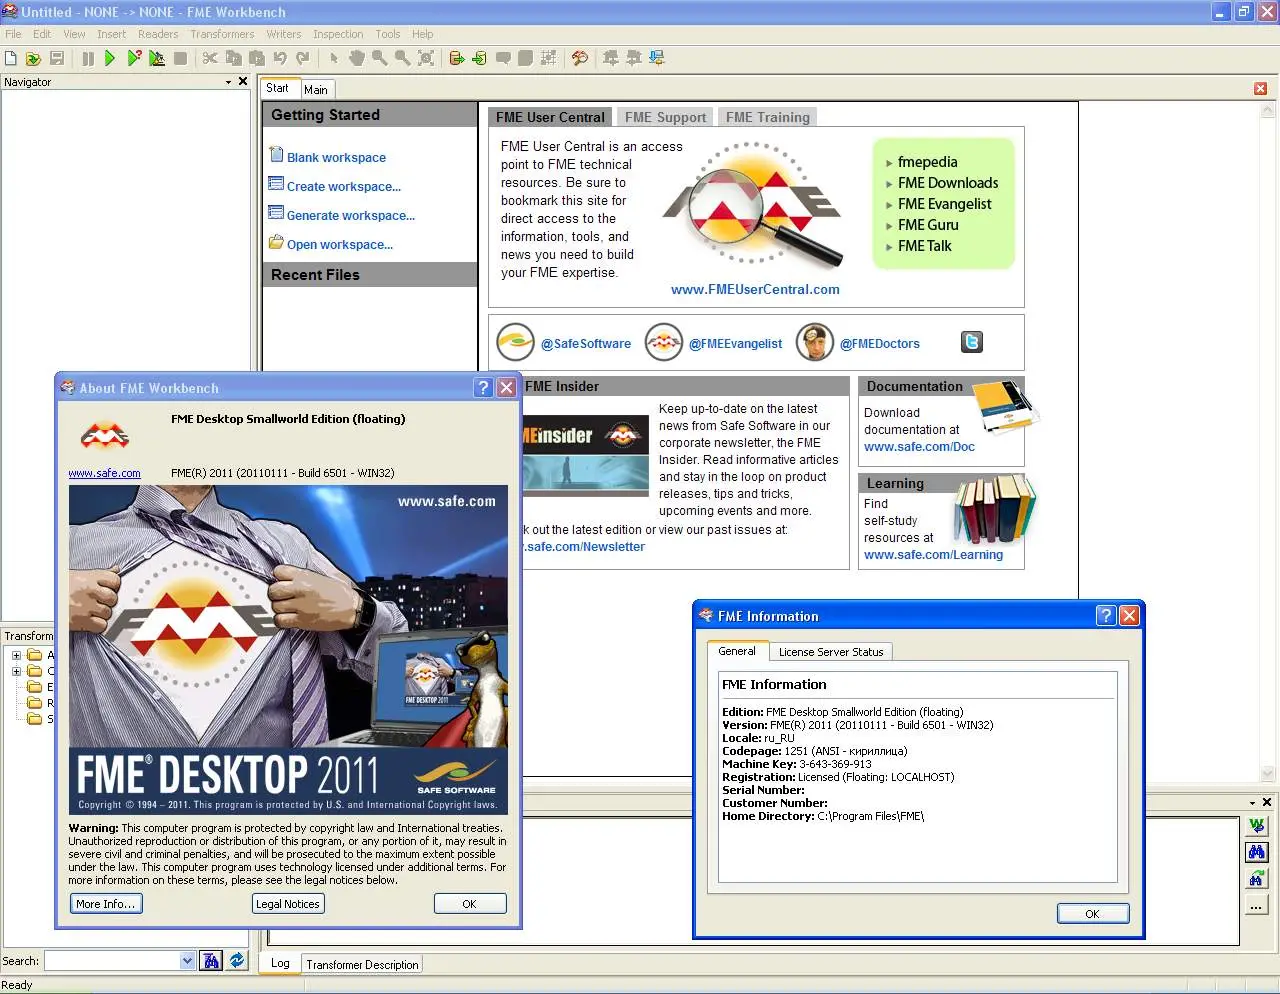The width and height of the screenshot is (1280, 994).
Task: Expand the first transformer folder starting with A
Action: coord(16,655)
